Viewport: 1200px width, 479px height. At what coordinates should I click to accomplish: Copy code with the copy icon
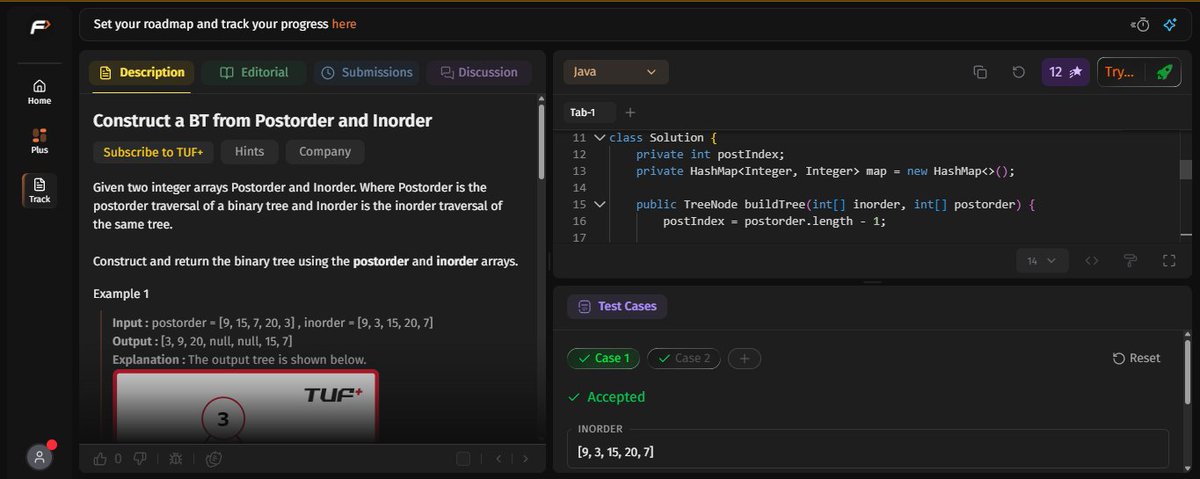pos(980,72)
